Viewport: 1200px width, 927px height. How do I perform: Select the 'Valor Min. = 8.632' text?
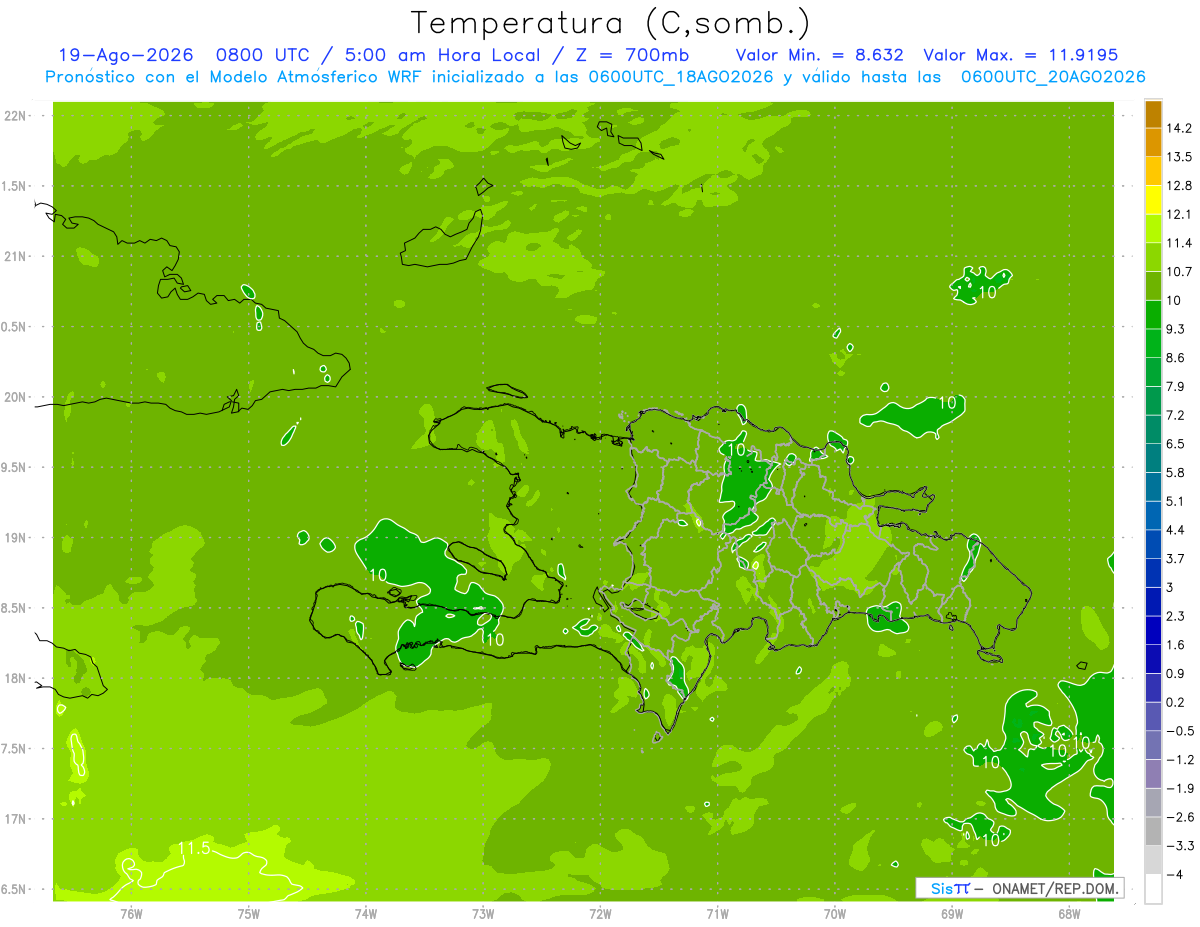[819, 55]
